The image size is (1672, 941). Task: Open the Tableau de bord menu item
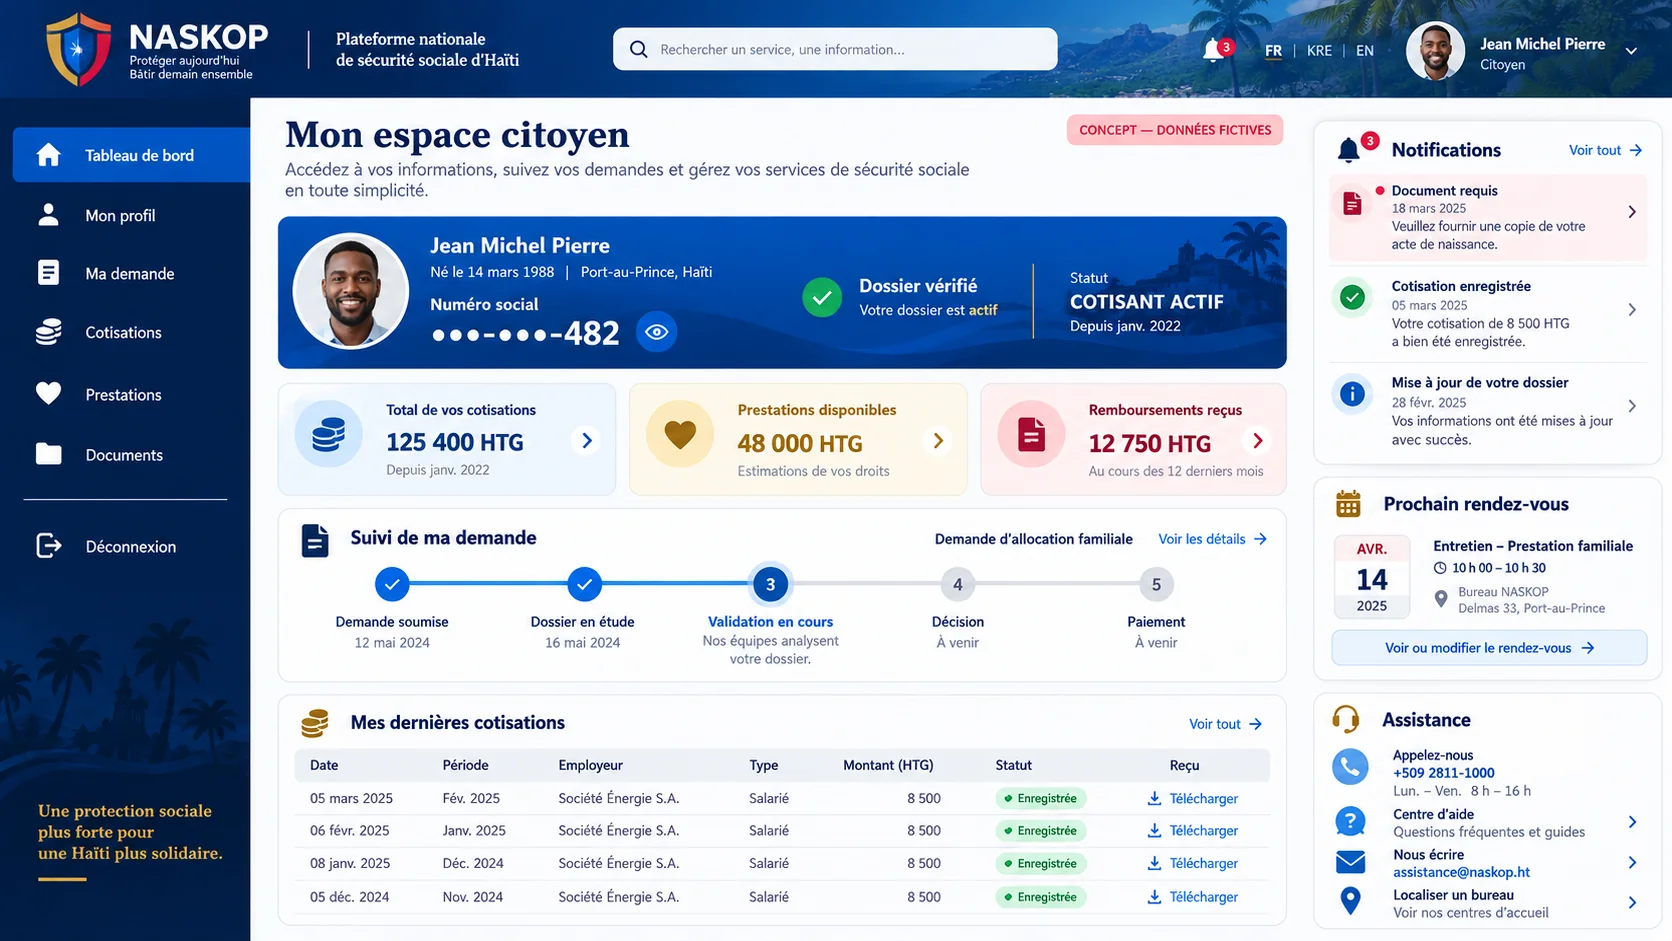[131, 155]
